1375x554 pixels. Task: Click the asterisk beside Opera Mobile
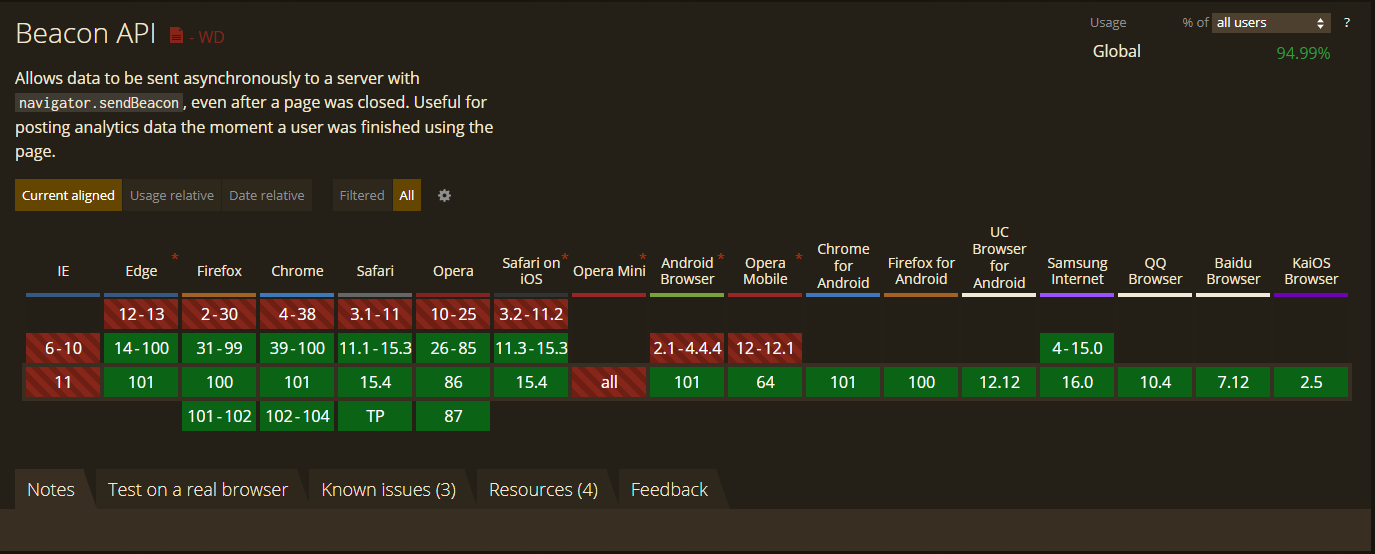pyautogui.click(x=799, y=258)
